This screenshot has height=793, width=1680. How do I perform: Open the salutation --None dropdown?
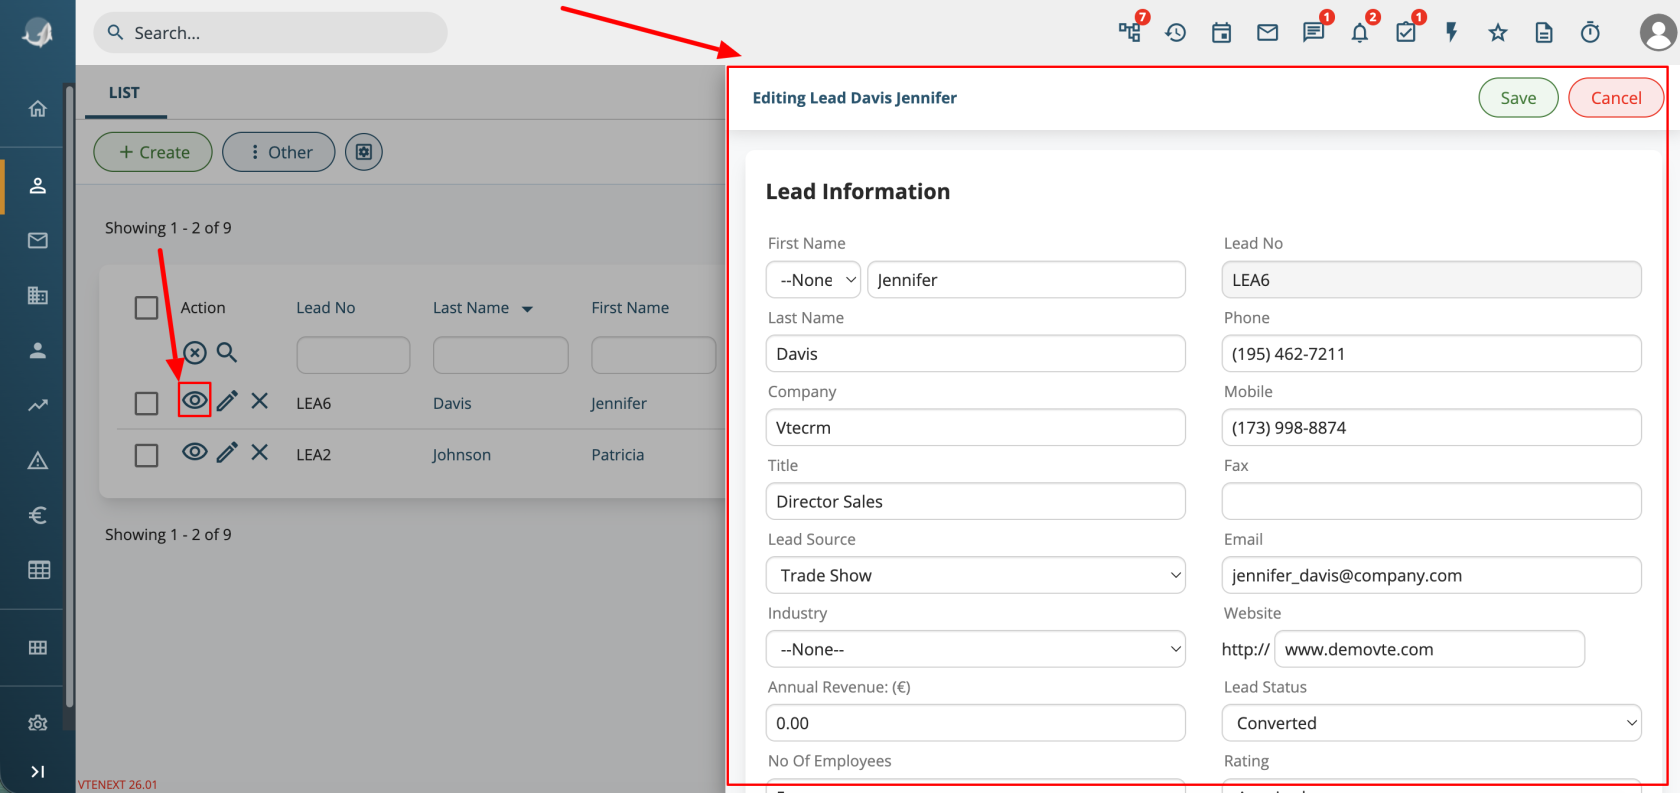pos(813,280)
